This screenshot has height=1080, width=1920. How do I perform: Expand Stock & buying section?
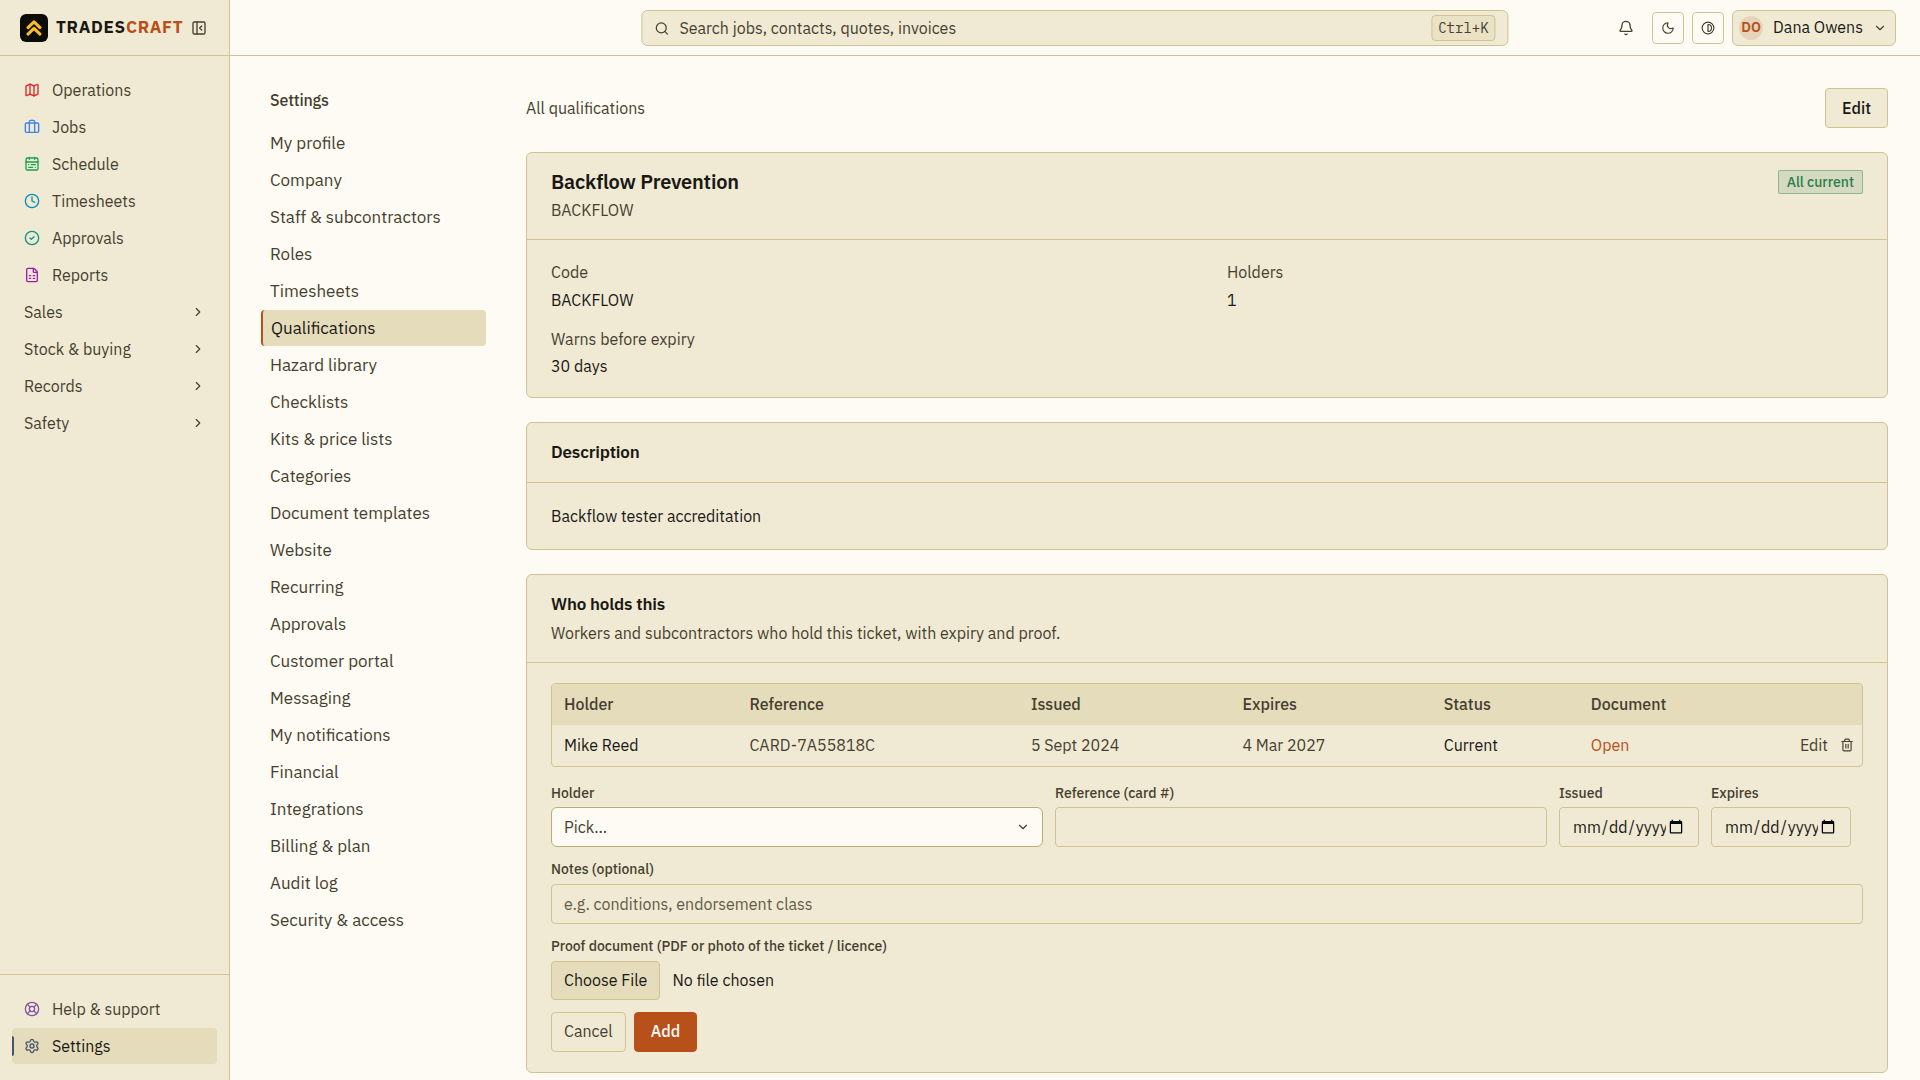pyautogui.click(x=114, y=349)
